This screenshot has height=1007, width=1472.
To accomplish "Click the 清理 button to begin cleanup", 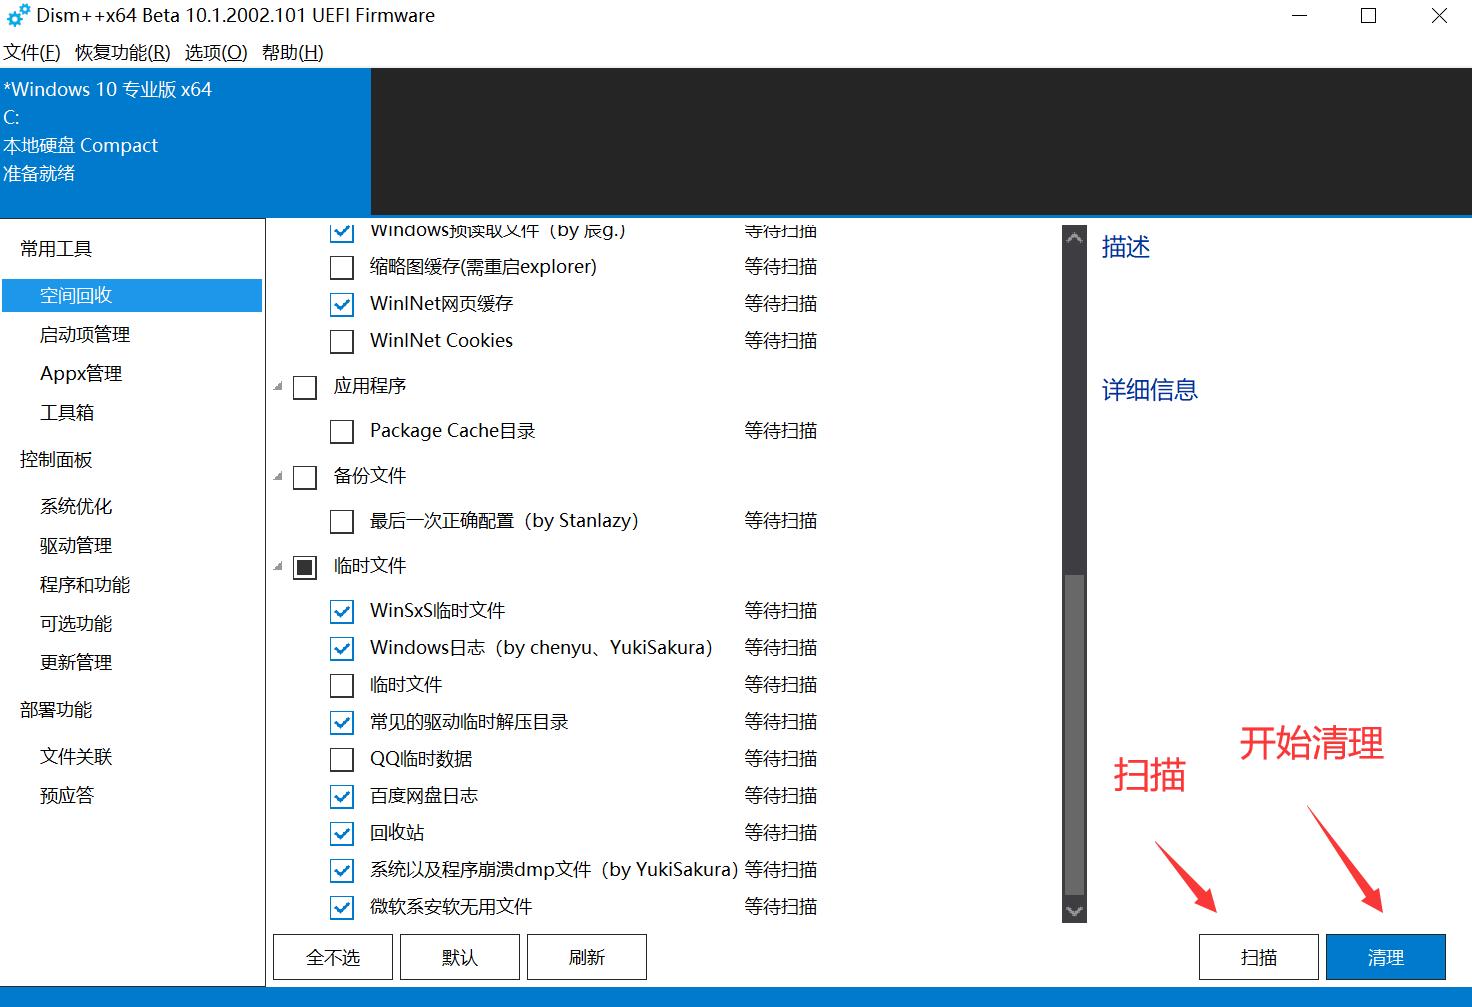I will tap(1385, 956).
